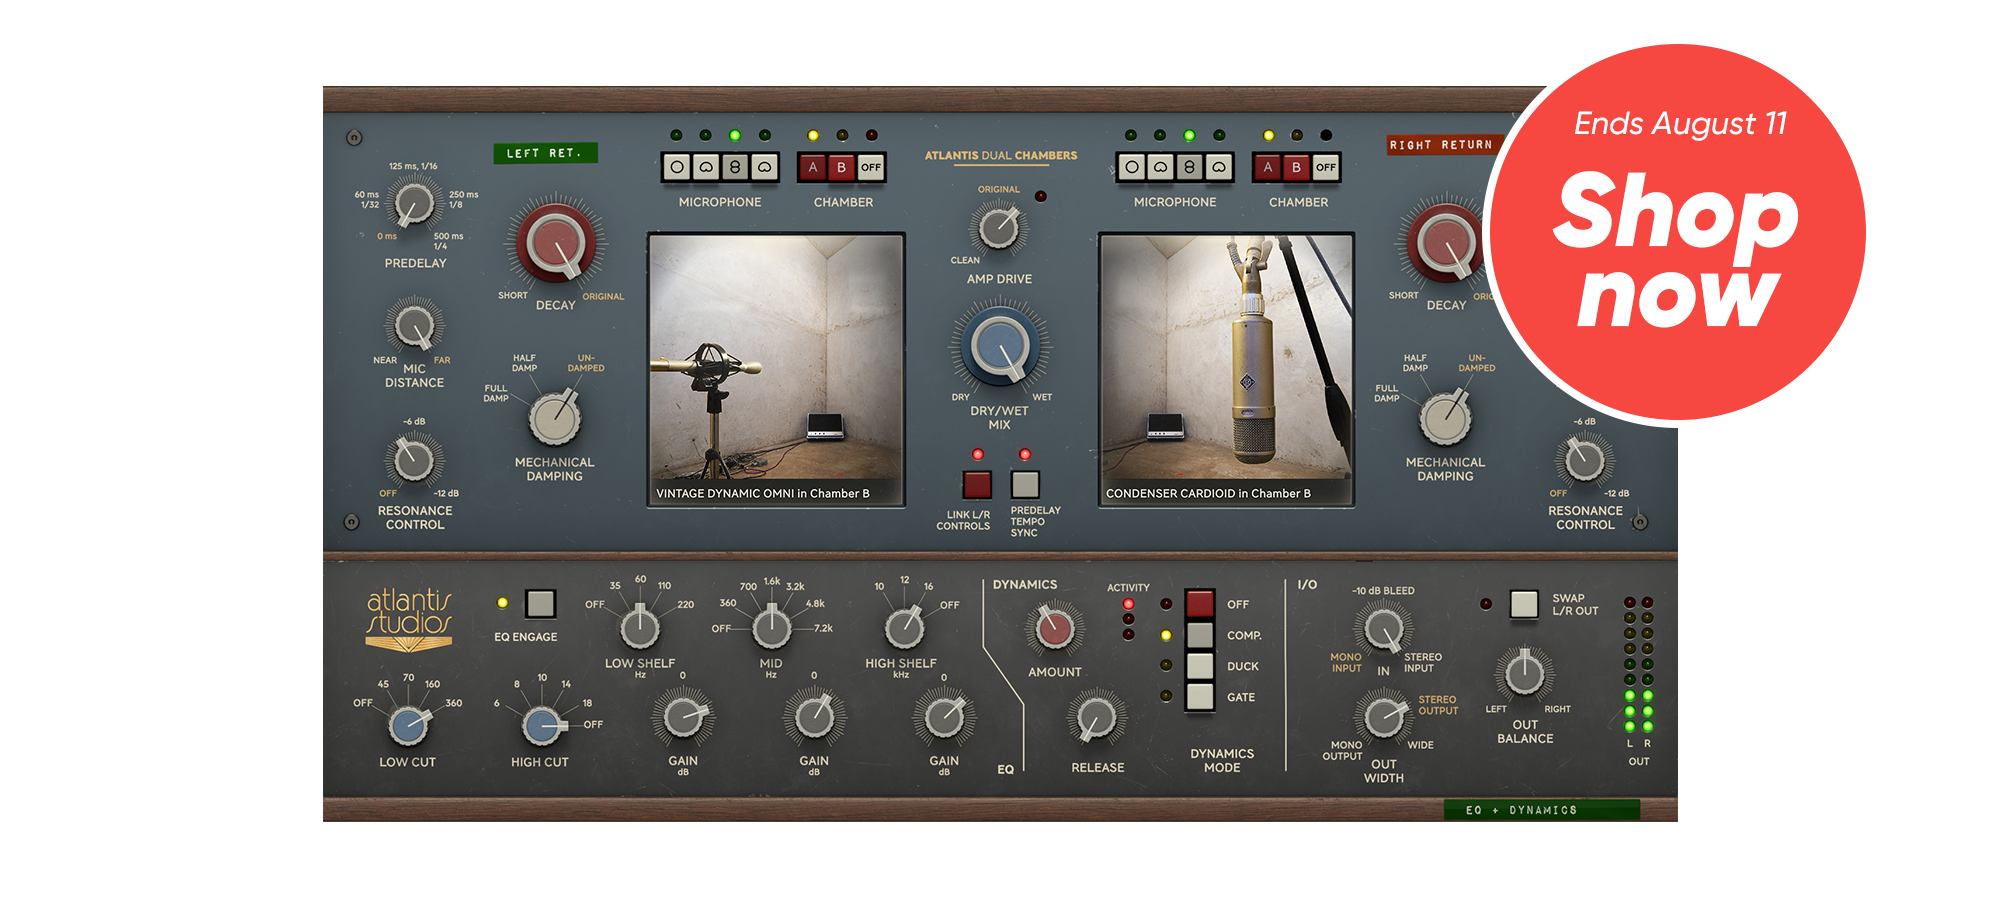Click the High Shelf frequency knob
The width and height of the screenshot is (2000, 900).
[904, 628]
